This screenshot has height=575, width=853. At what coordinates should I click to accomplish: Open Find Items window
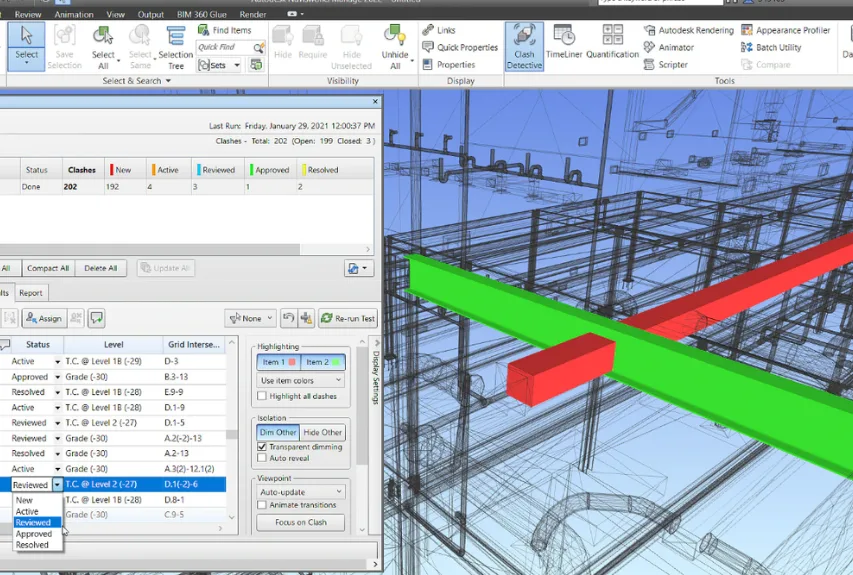[225, 30]
